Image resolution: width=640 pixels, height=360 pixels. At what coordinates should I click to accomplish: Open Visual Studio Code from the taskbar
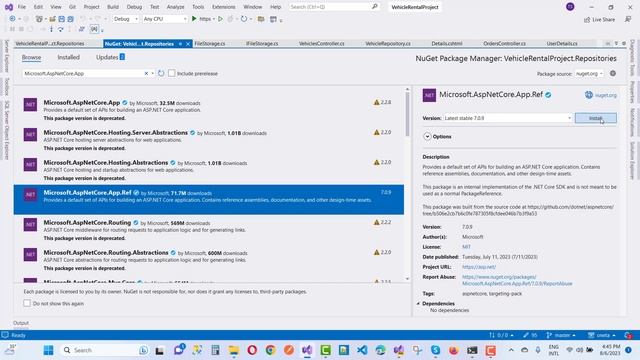point(362,350)
